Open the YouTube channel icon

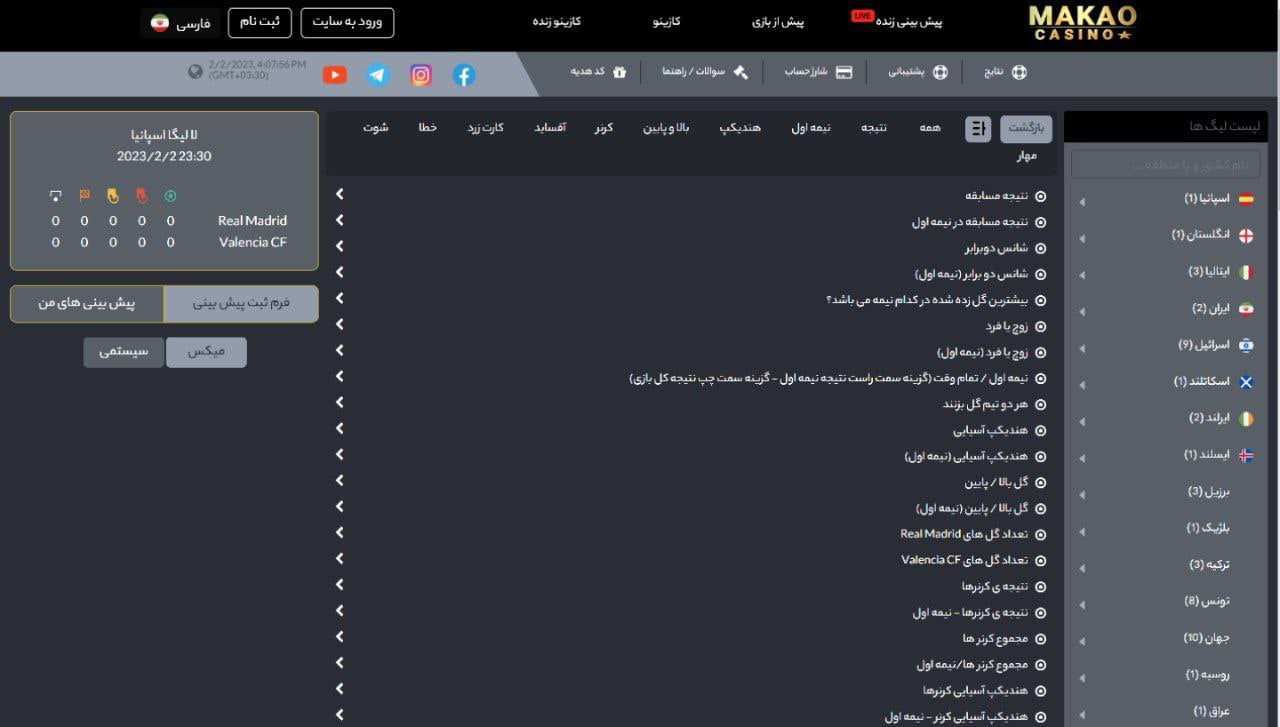pos(335,74)
